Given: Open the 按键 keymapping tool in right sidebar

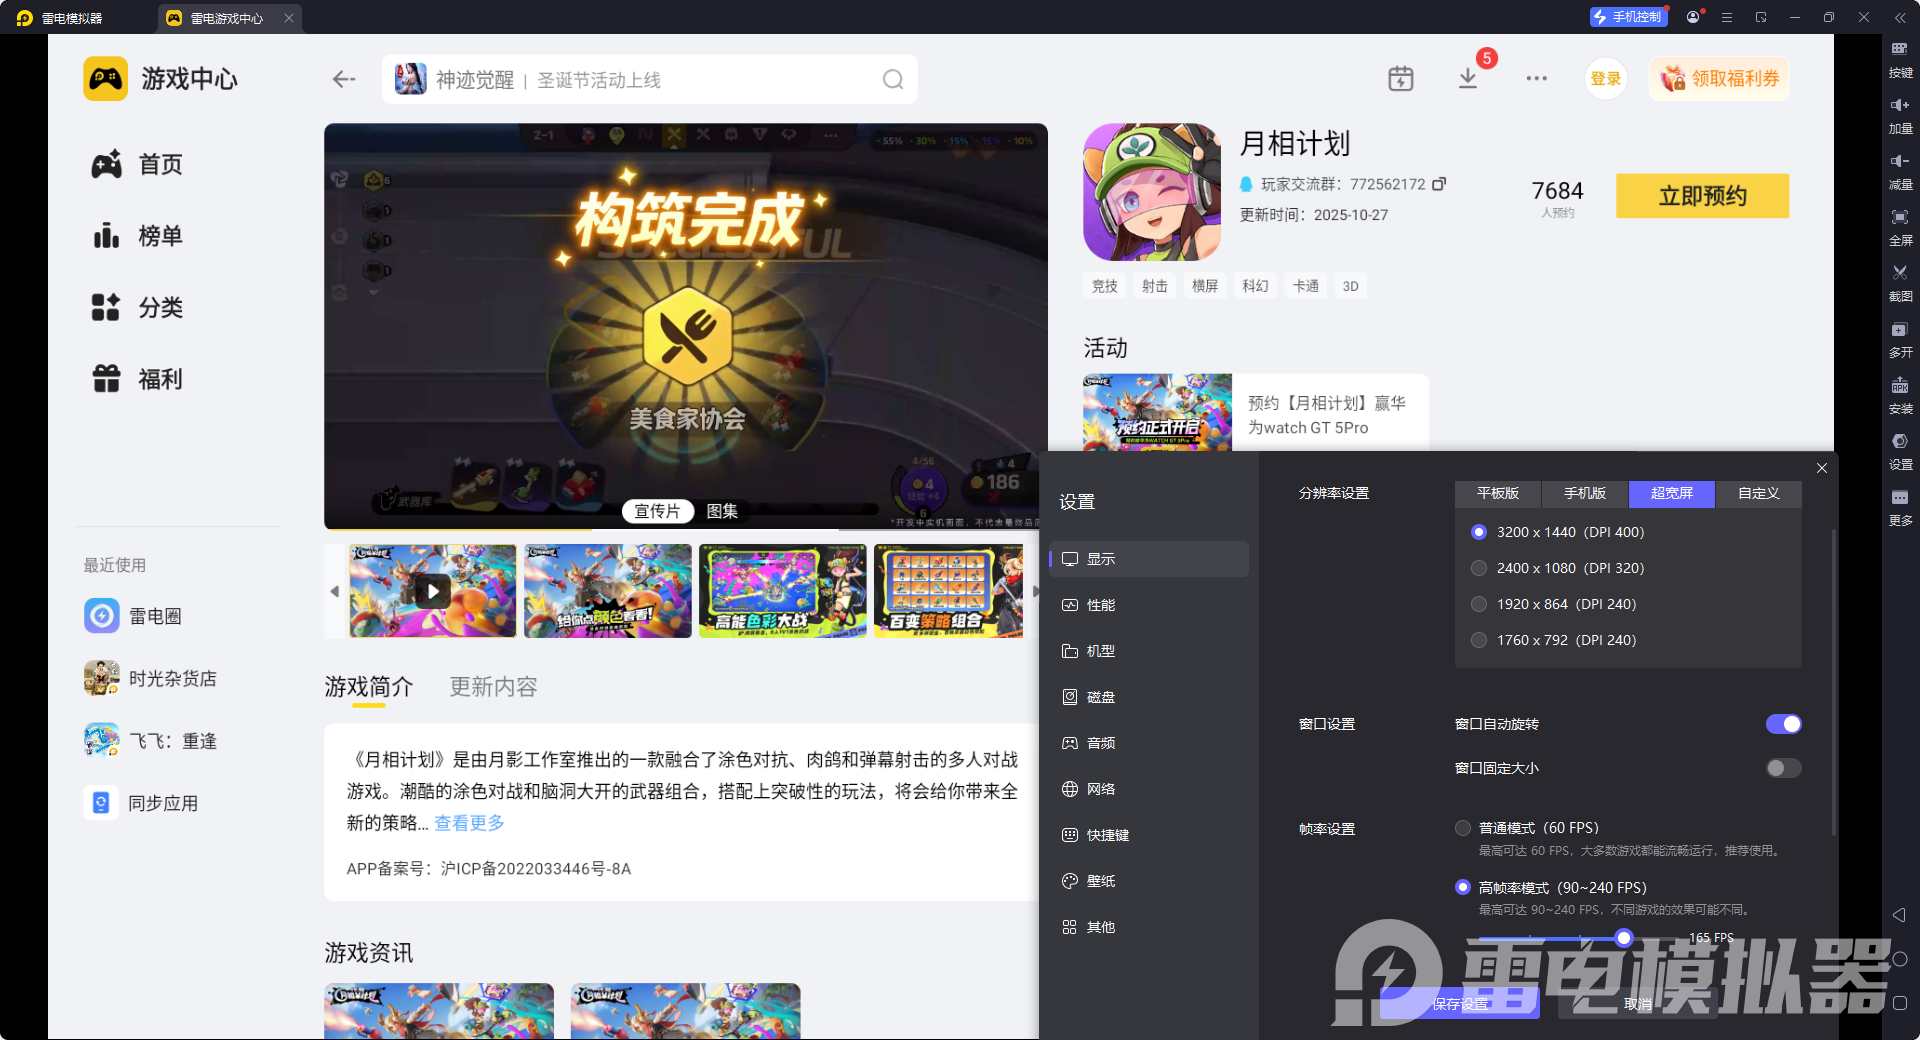Looking at the screenshot, I should tap(1900, 58).
